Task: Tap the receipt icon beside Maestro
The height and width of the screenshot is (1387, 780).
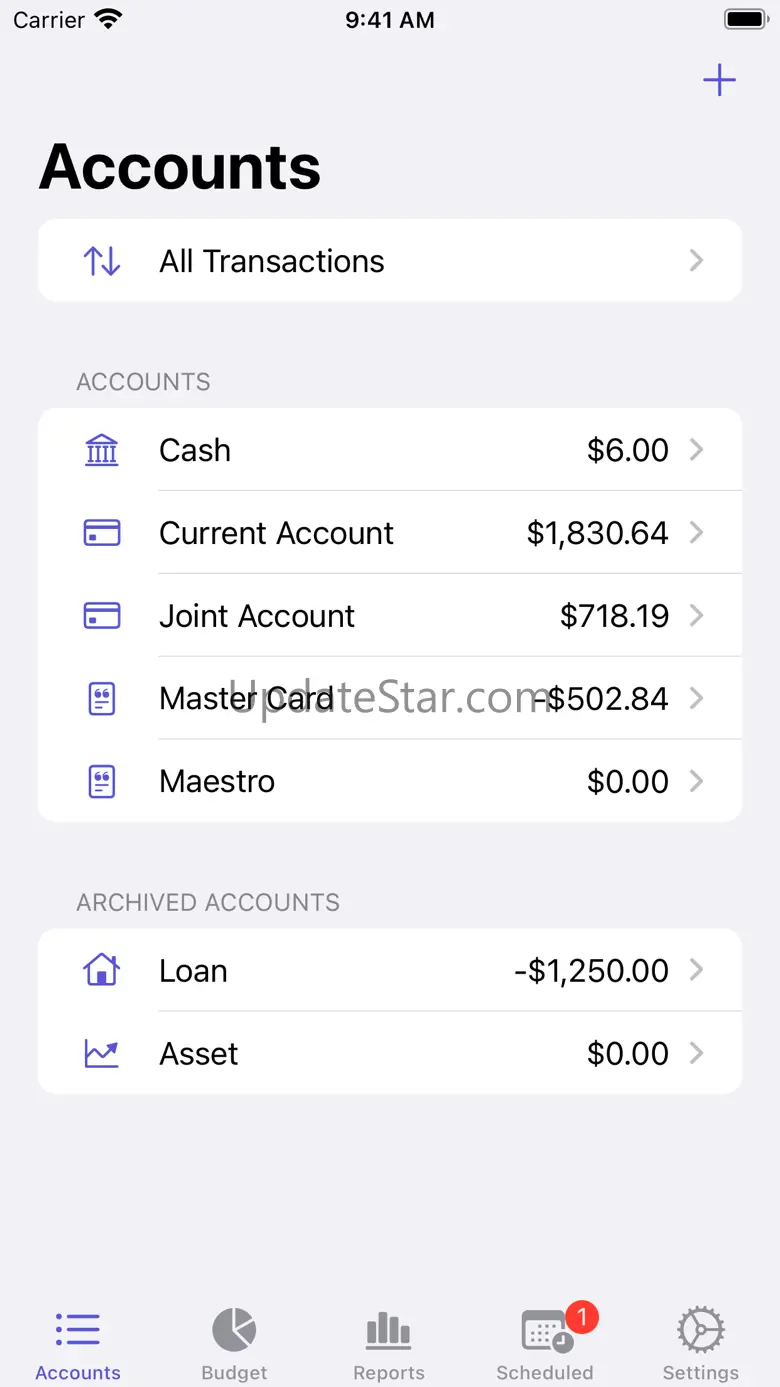Action: click(x=101, y=781)
